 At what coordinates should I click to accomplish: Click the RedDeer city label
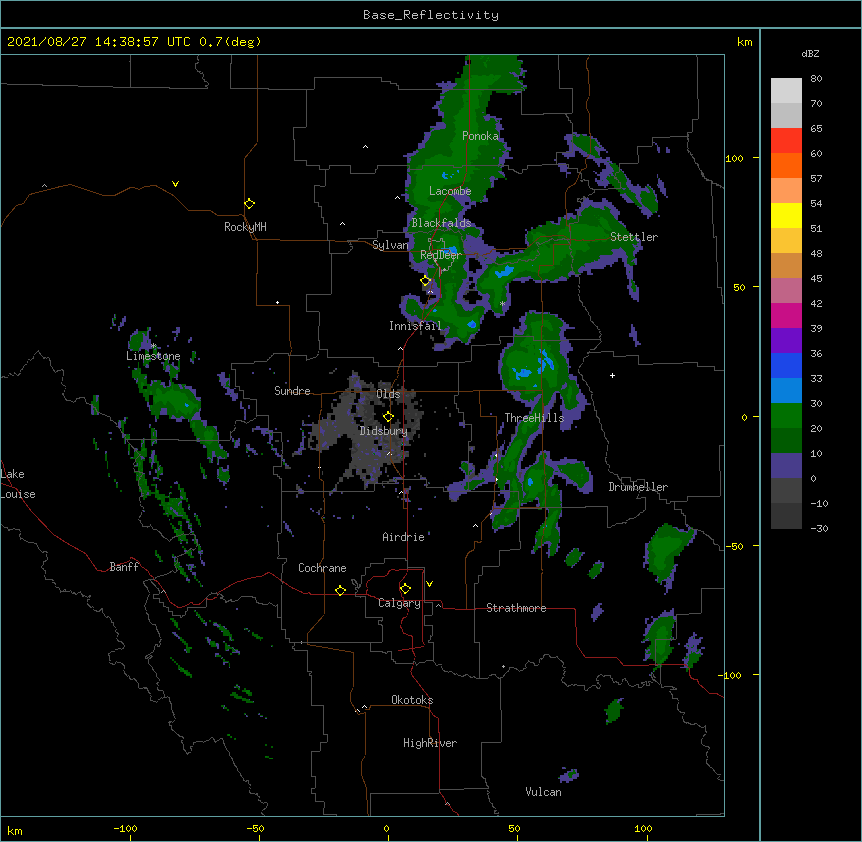tap(441, 255)
